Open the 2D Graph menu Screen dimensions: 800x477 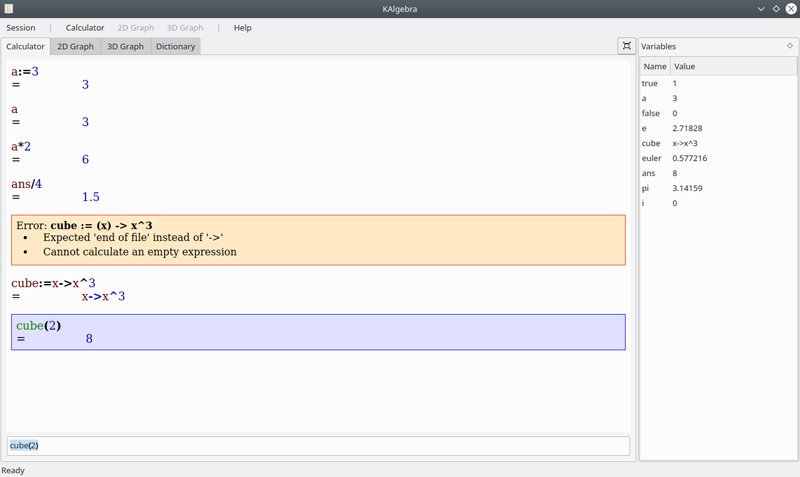(136, 28)
